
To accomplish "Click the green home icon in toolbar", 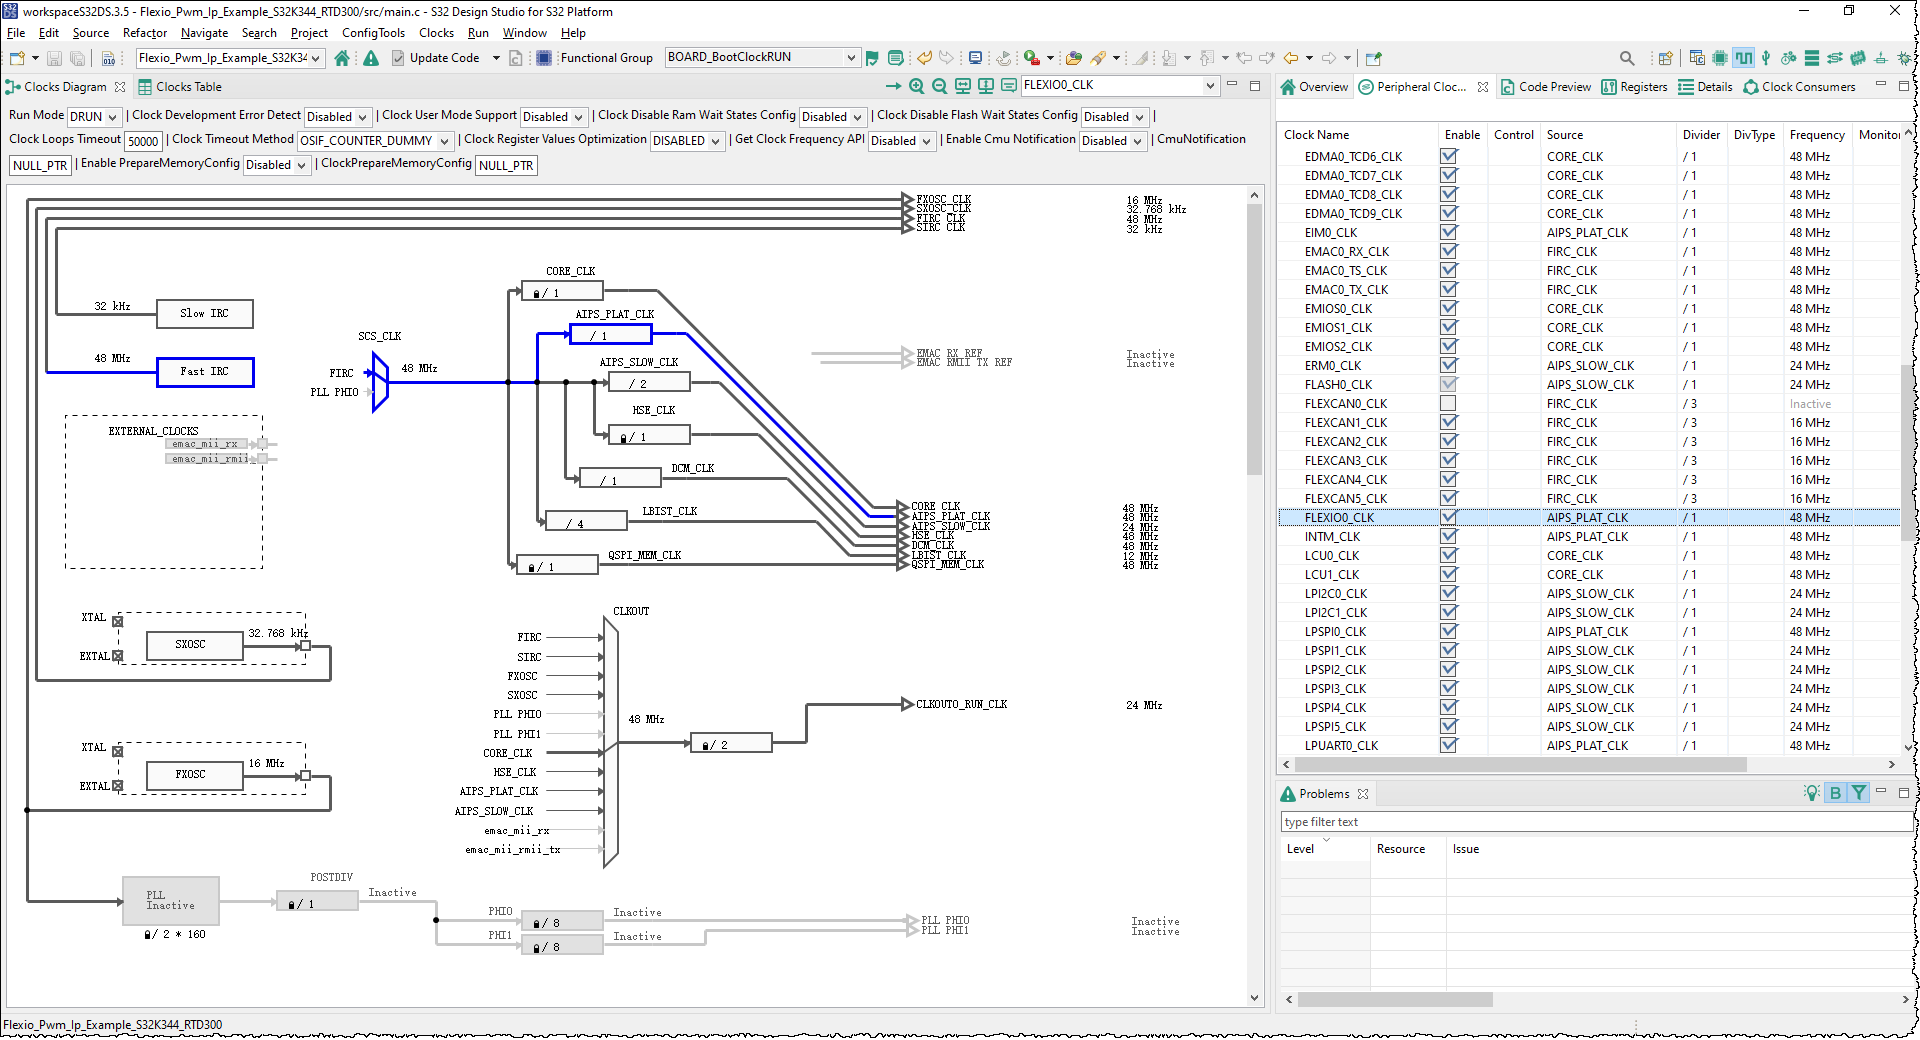I will 342,58.
